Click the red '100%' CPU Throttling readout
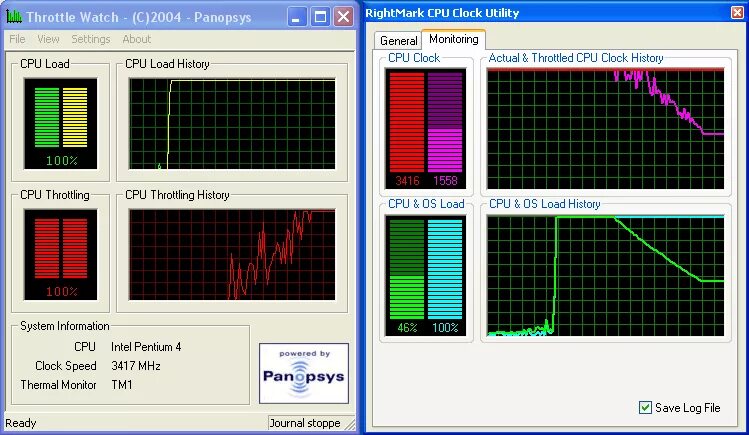 click(x=62, y=291)
